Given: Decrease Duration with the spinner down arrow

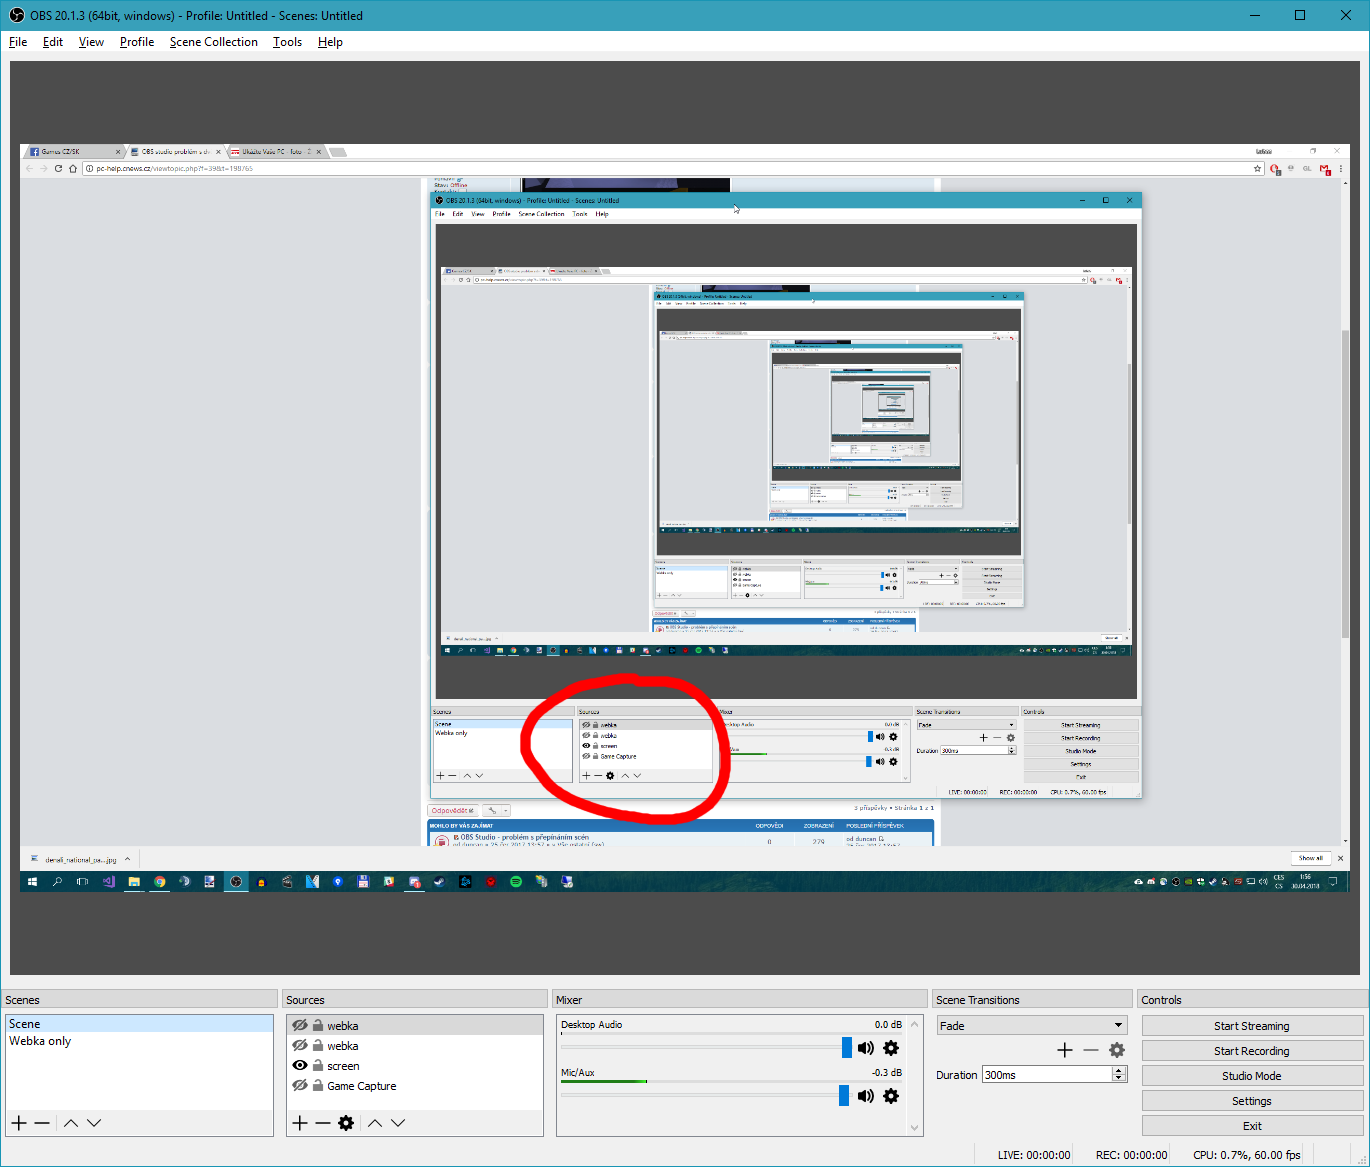Looking at the screenshot, I should coord(1119,1079).
